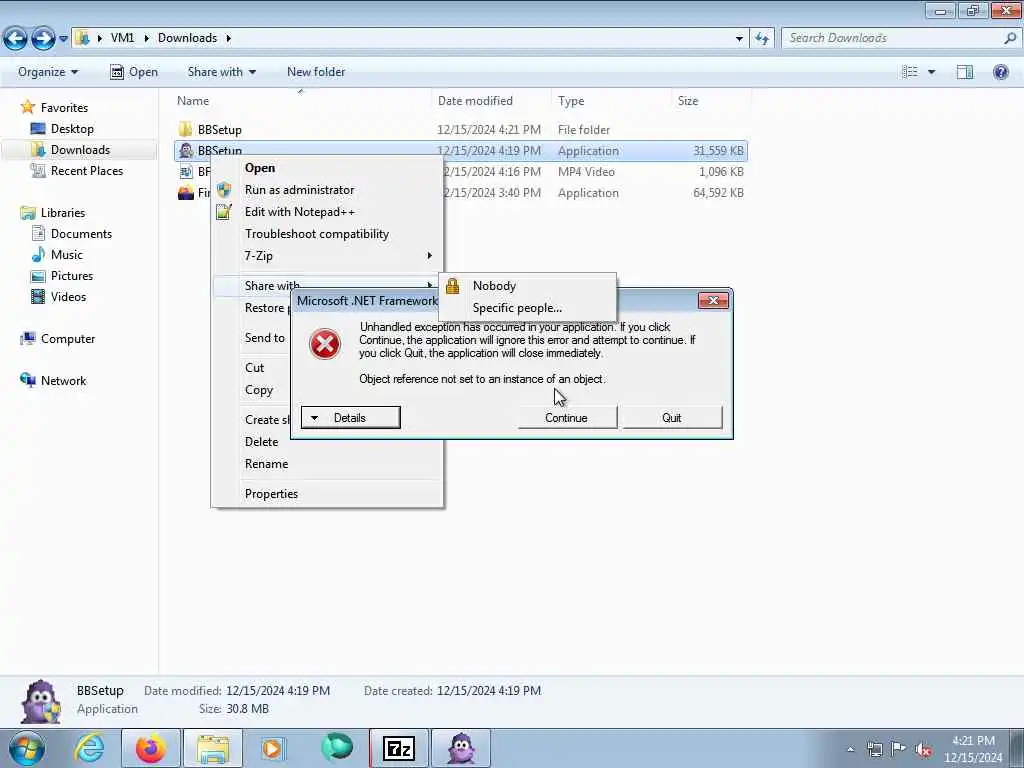Click the purple gorilla BBSetup taskbar icon

point(461,748)
